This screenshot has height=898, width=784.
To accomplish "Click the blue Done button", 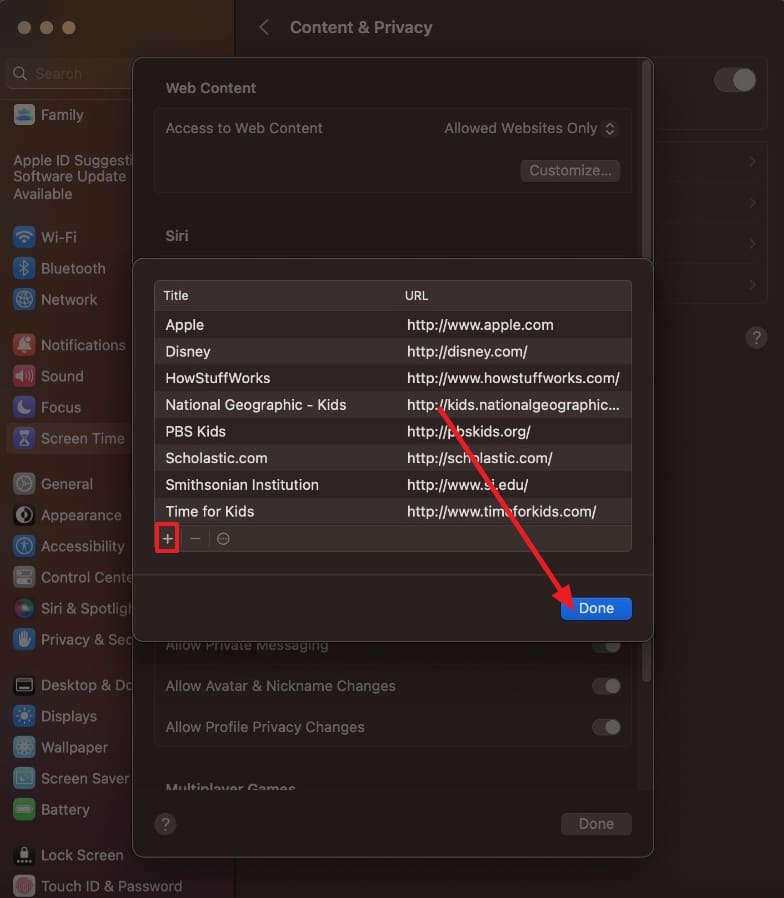I will point(596,608).
